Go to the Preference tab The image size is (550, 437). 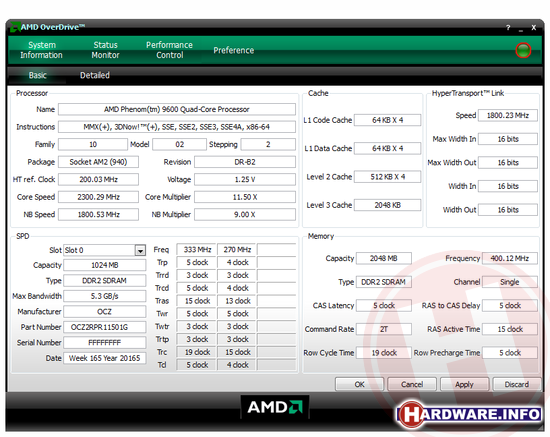(234, 51)
